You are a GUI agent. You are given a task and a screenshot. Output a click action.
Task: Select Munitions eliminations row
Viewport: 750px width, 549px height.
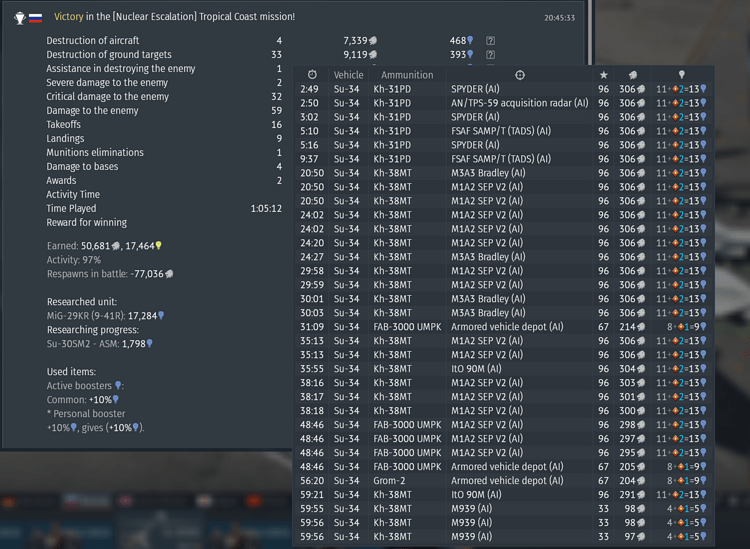point(164,152)
